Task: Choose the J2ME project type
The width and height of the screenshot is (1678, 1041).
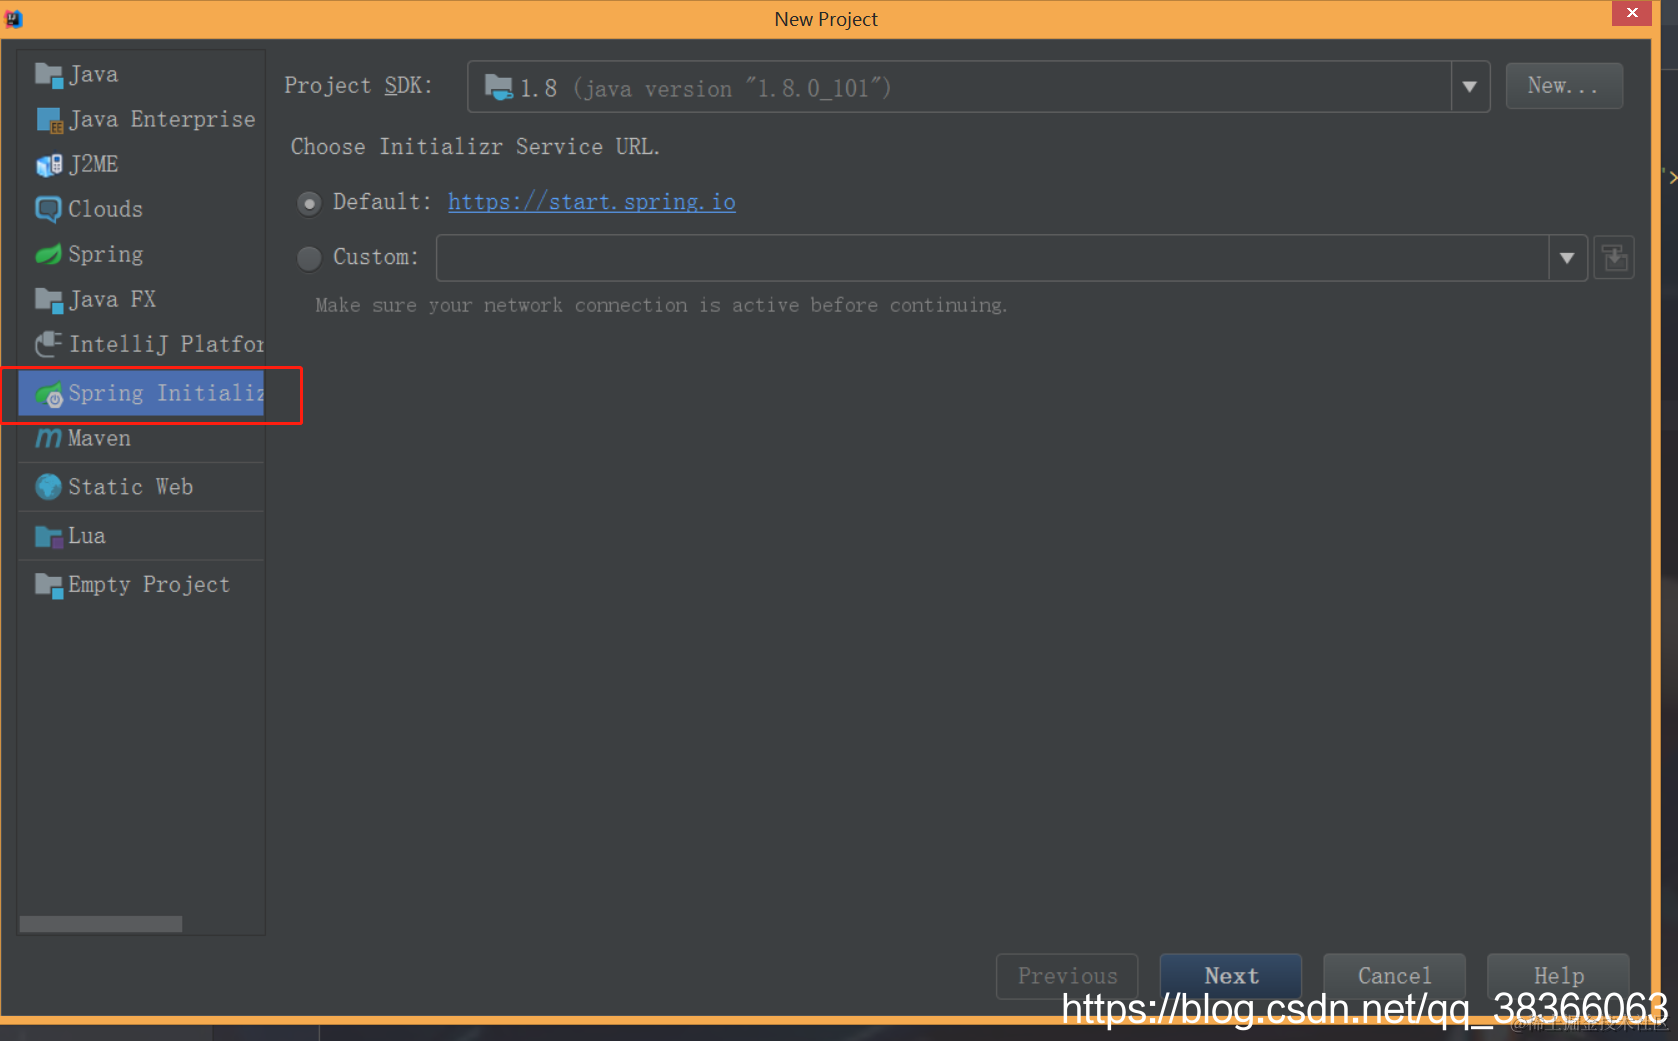Action: [141, 165]
